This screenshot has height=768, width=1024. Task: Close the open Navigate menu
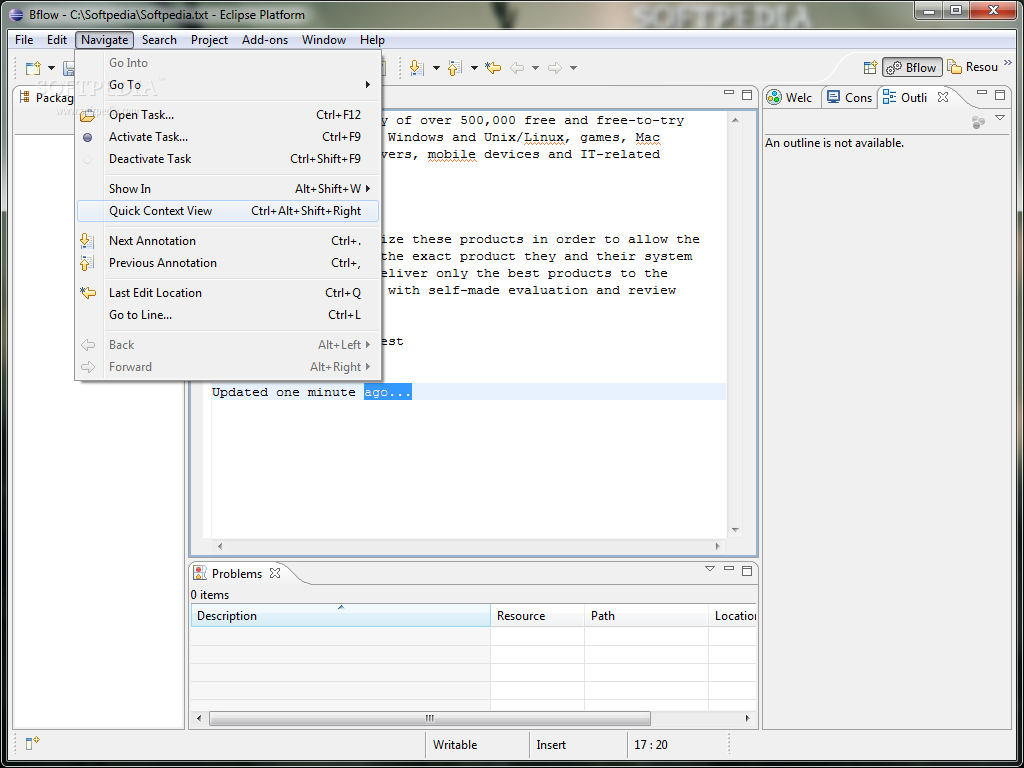pyautogui.click(x=104, y=40)
